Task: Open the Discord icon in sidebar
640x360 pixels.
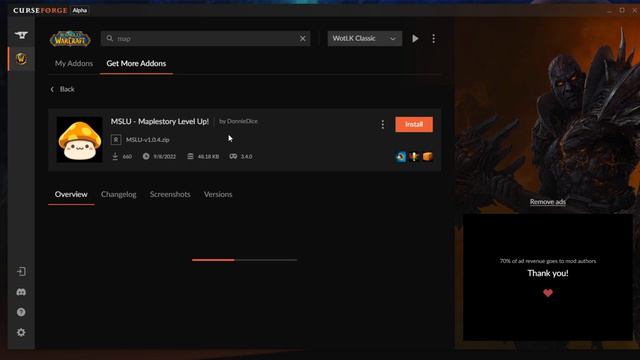Action: point(21,292)
